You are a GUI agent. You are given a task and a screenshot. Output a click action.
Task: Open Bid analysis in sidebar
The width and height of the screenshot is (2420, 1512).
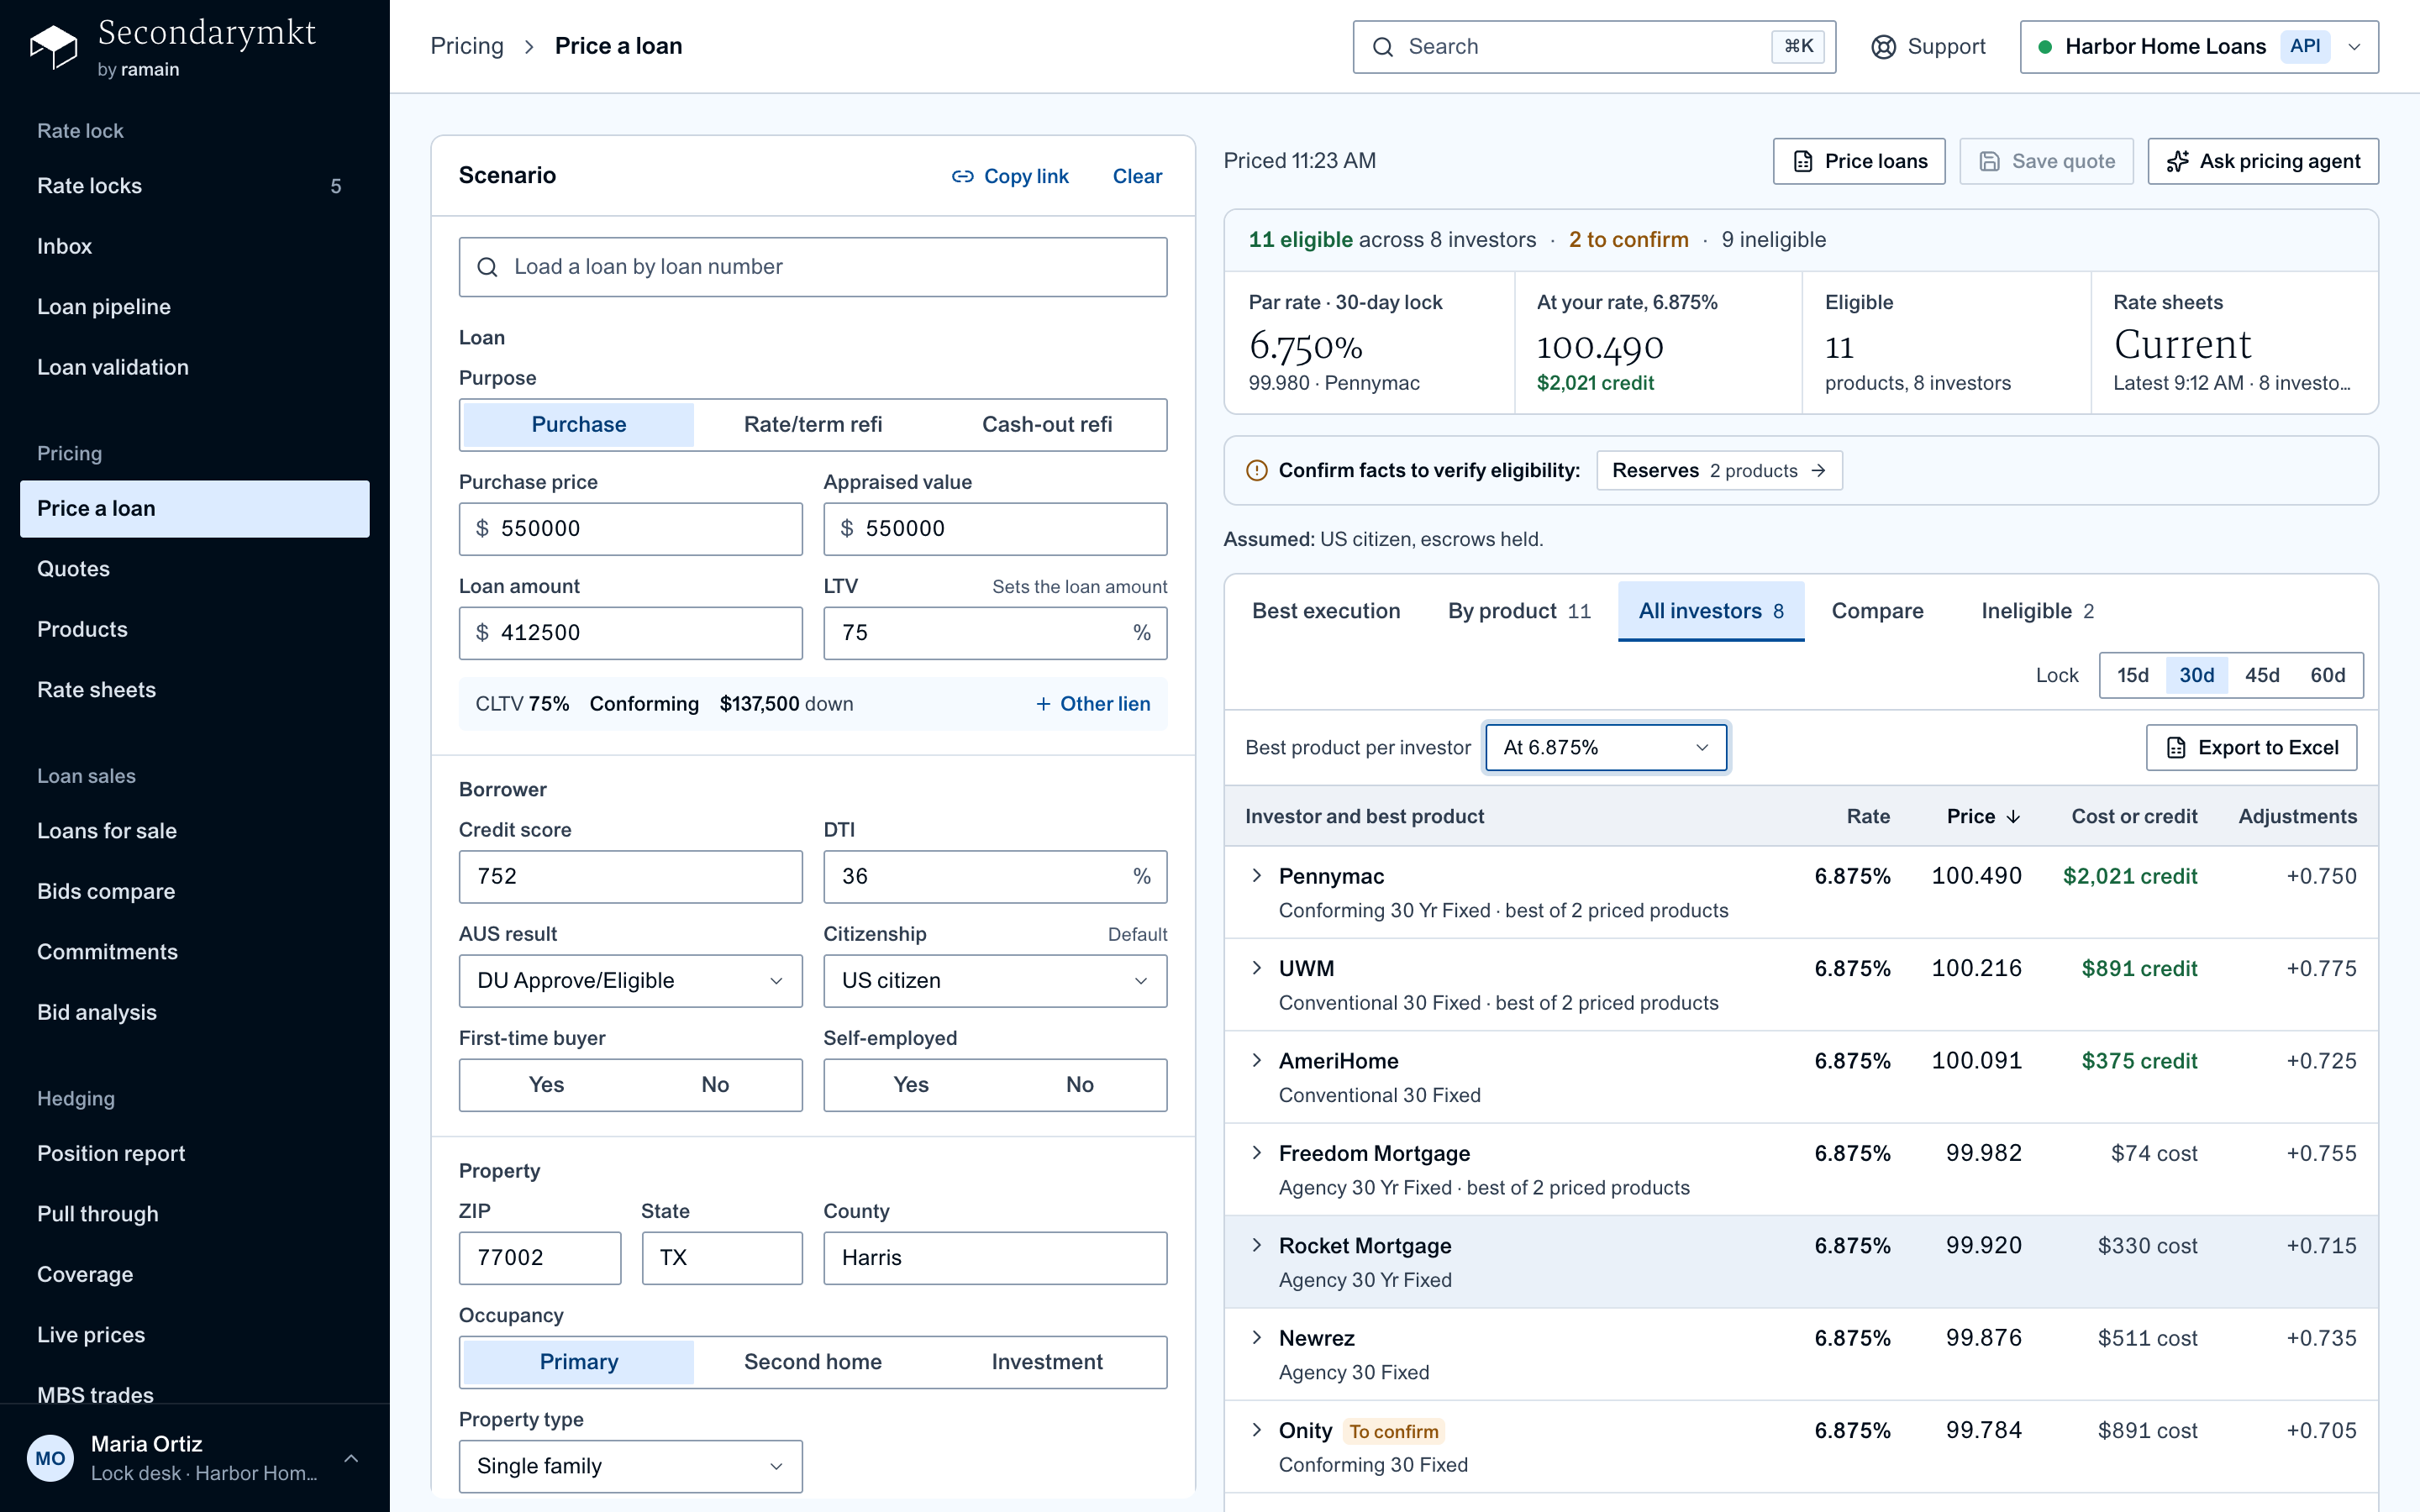tap(194, 1012)
